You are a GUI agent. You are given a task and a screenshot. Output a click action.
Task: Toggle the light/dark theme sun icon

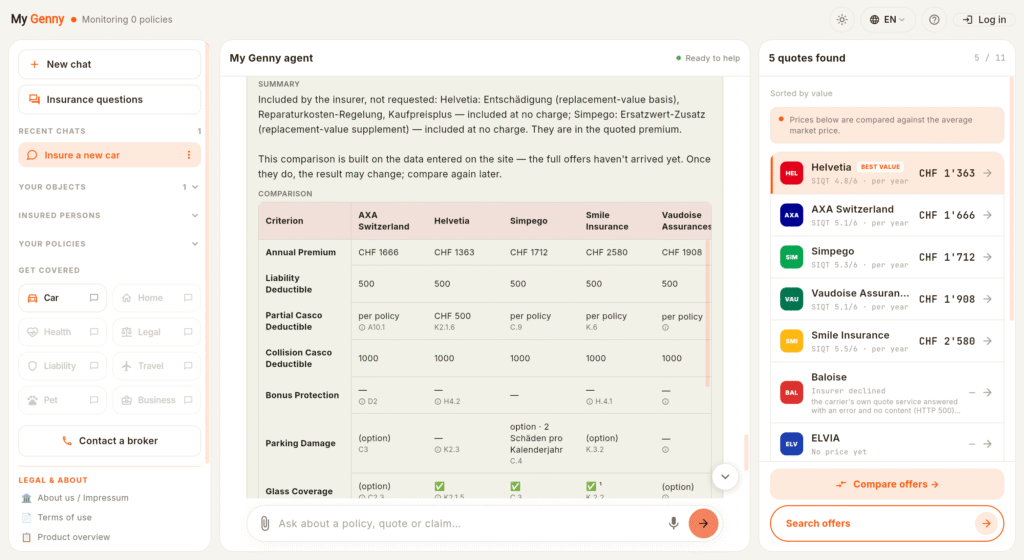[842, 20]
